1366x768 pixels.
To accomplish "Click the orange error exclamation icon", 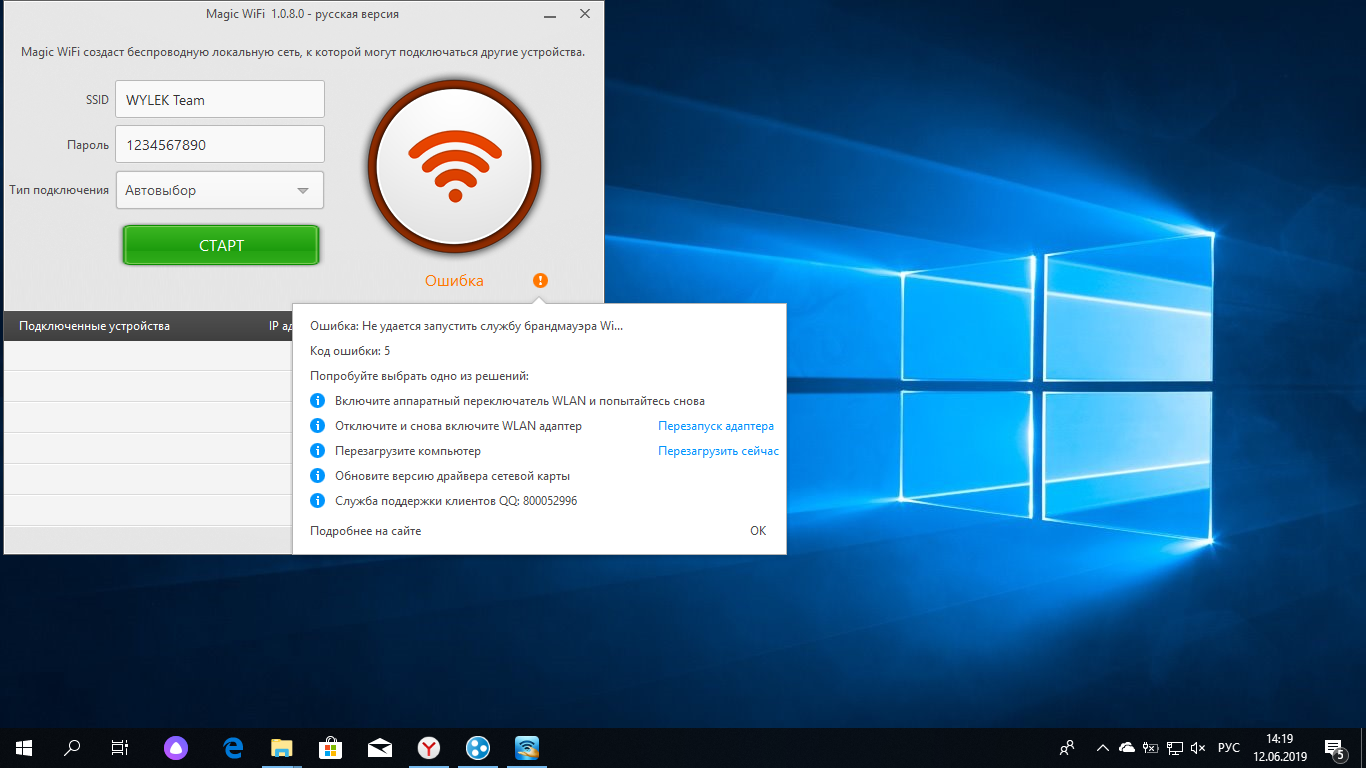I will [x=540, y=280].
